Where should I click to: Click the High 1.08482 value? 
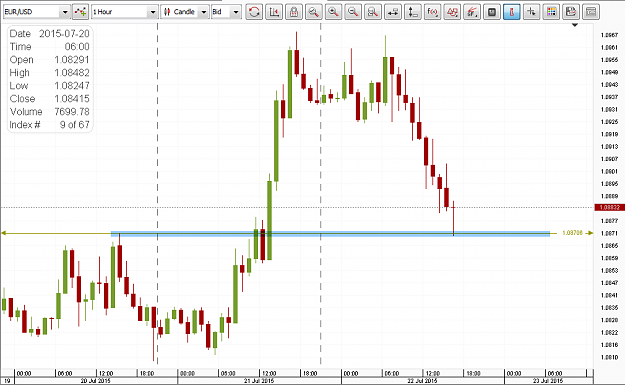[72, 73]
